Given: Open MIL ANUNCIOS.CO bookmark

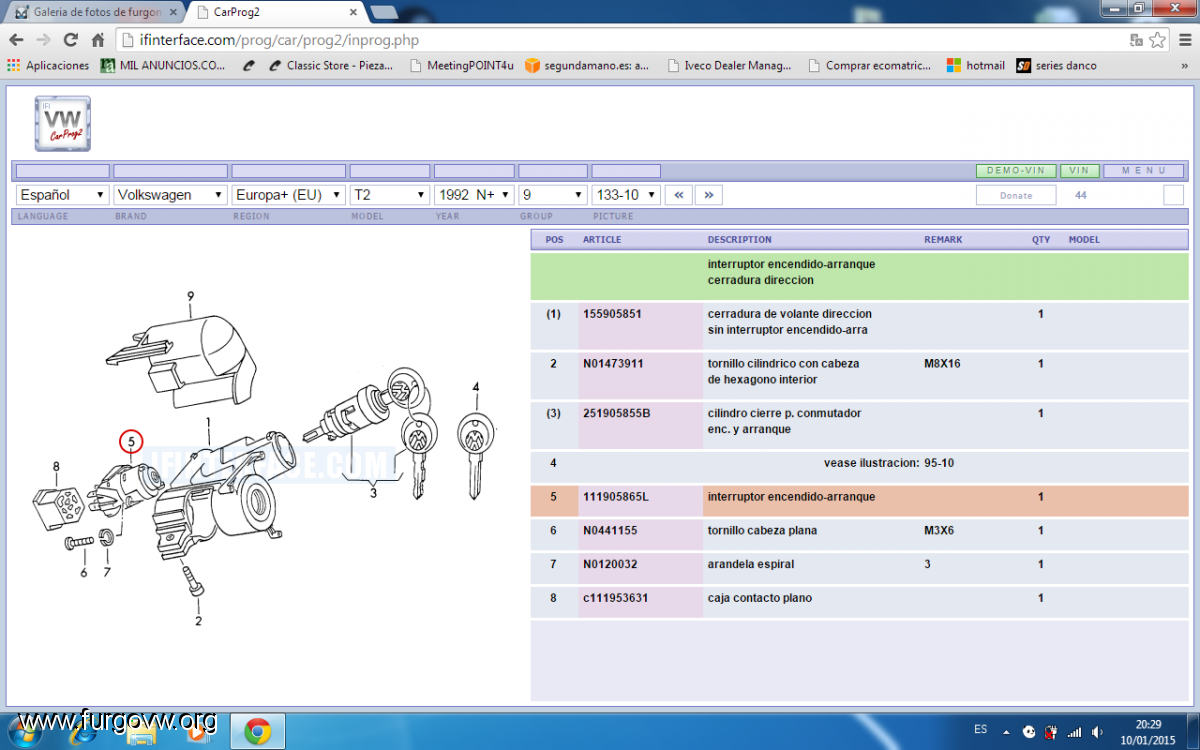Looking at the screenshot, I should (163, 65).
